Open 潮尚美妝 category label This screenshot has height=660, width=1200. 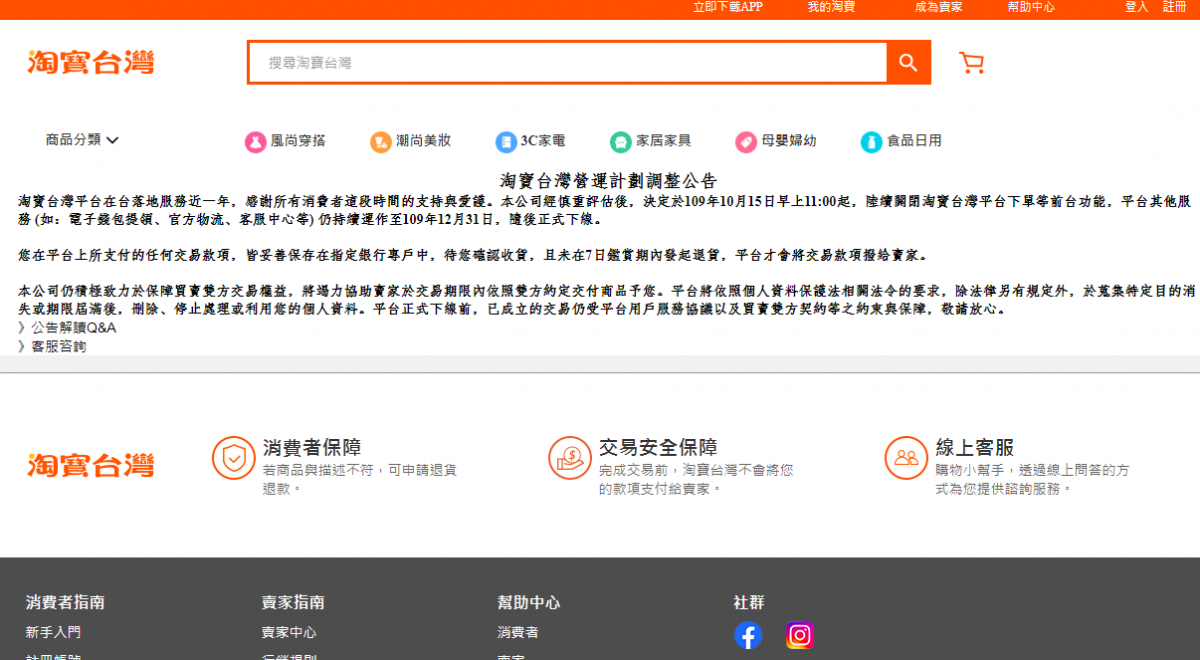(x=423, y=141)
